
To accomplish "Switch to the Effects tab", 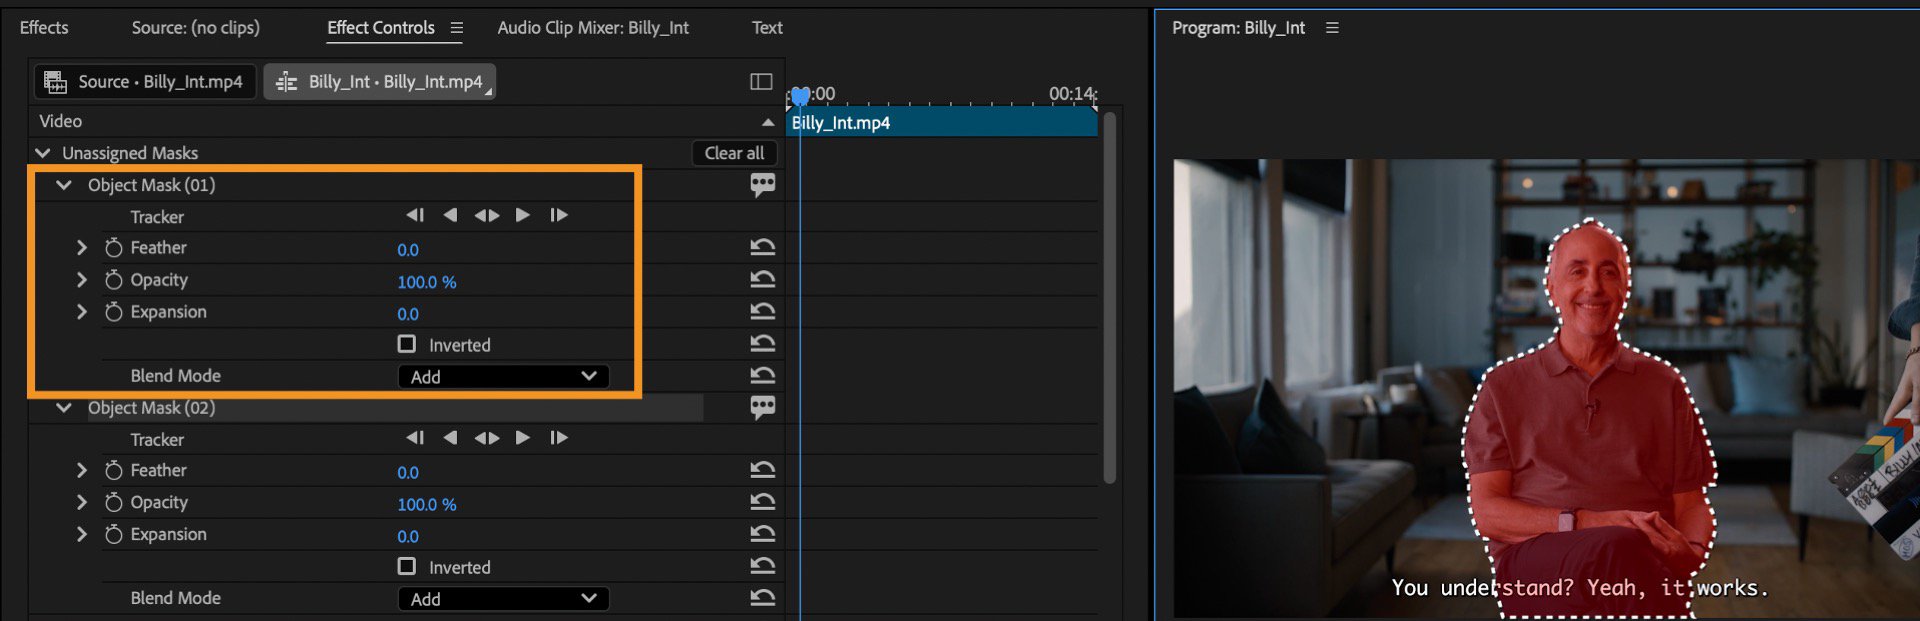I will point(44,27).
